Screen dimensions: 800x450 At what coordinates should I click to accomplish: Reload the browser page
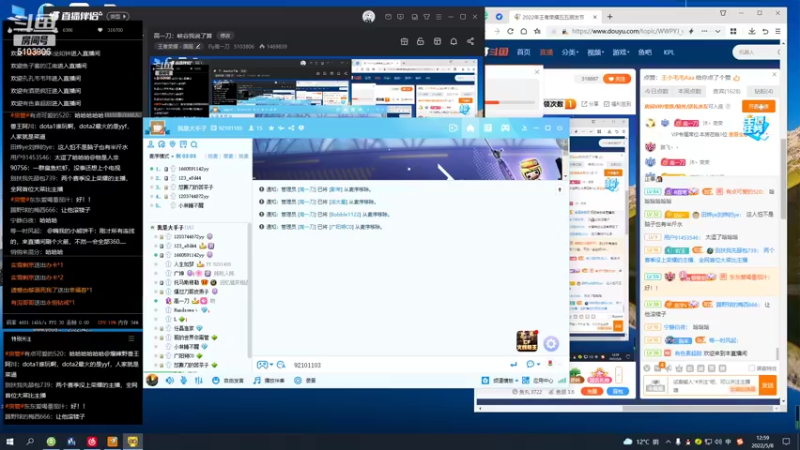pyautogui.click(x=510, y=31)
